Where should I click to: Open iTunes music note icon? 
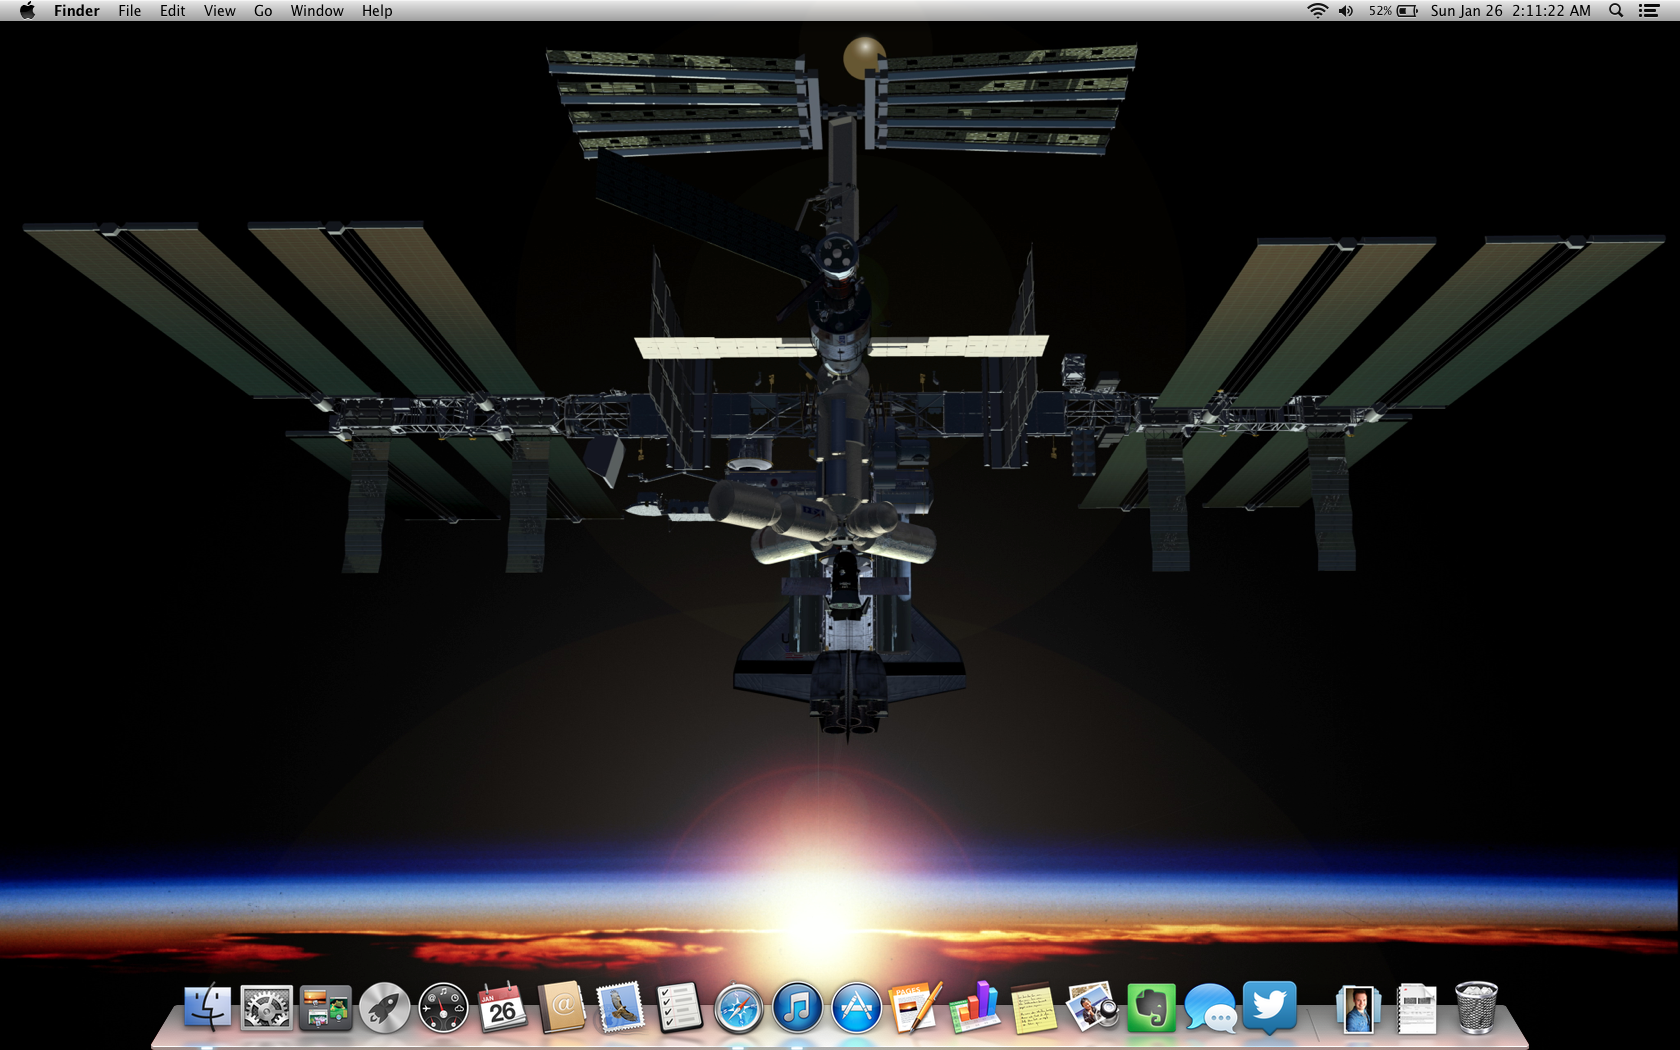797,1007
